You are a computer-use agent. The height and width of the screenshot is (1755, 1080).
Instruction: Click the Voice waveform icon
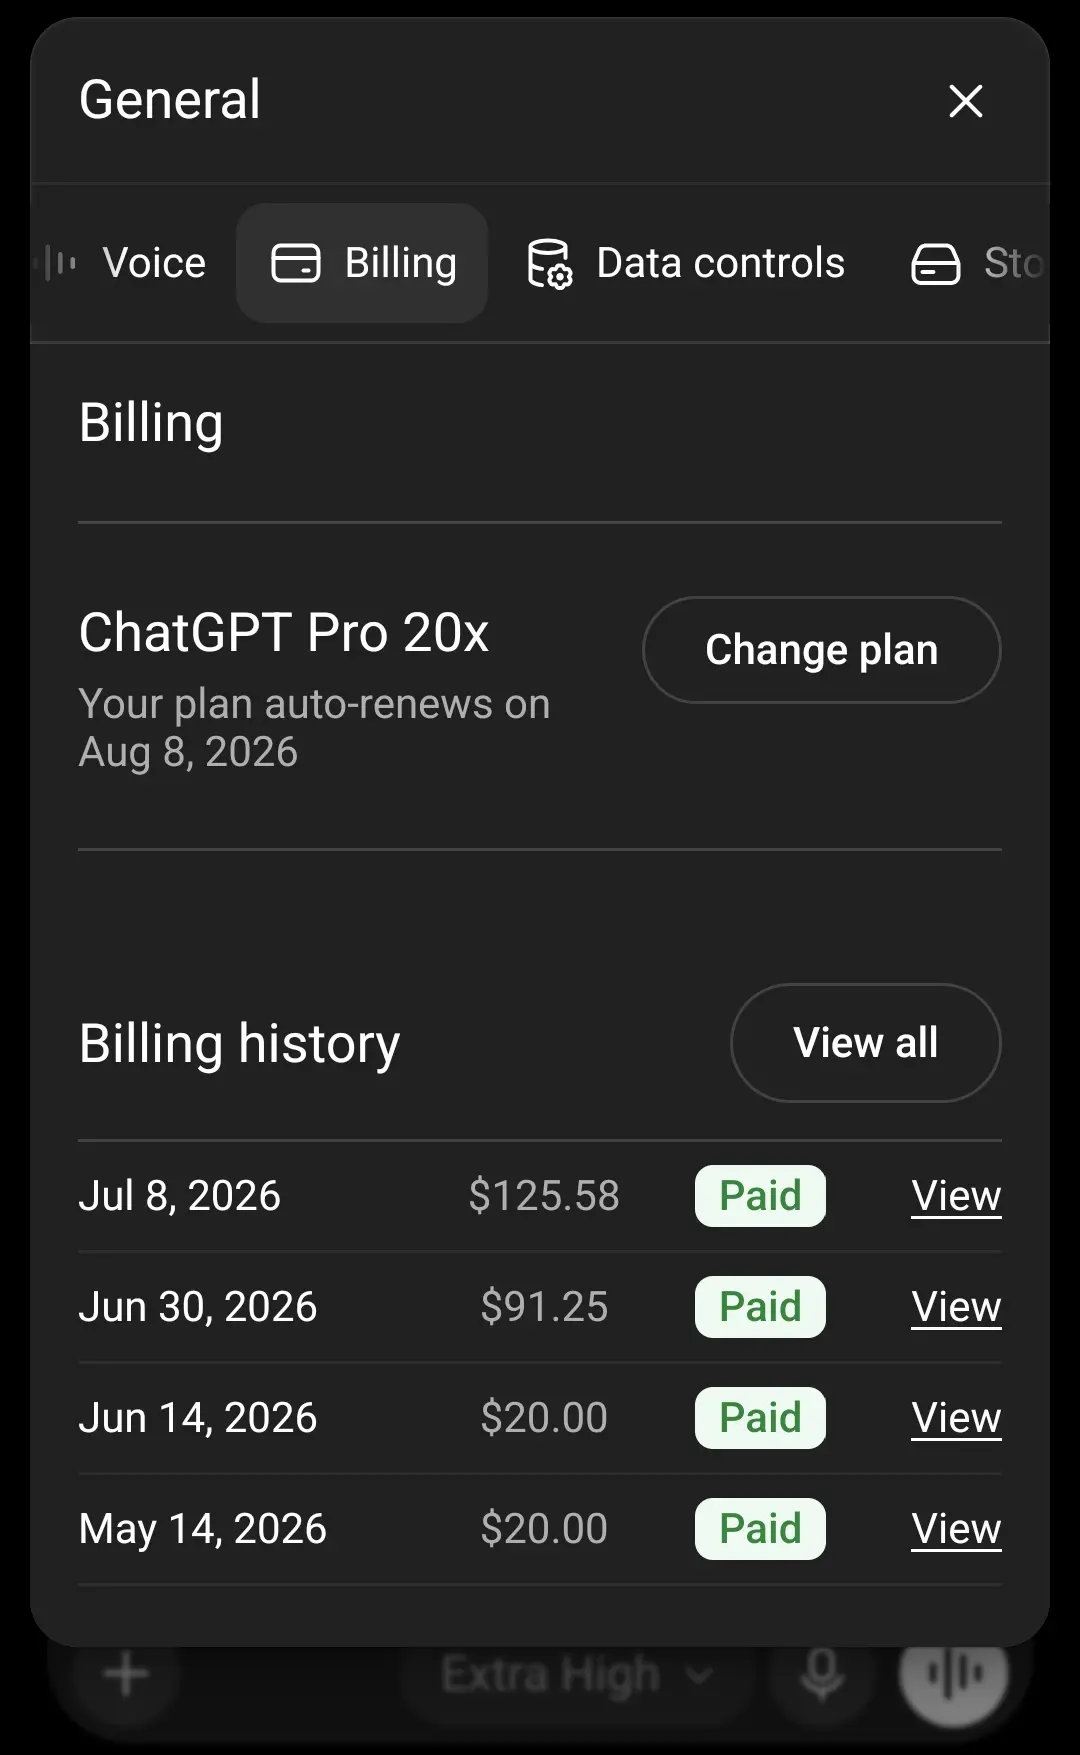click(60, 263)
